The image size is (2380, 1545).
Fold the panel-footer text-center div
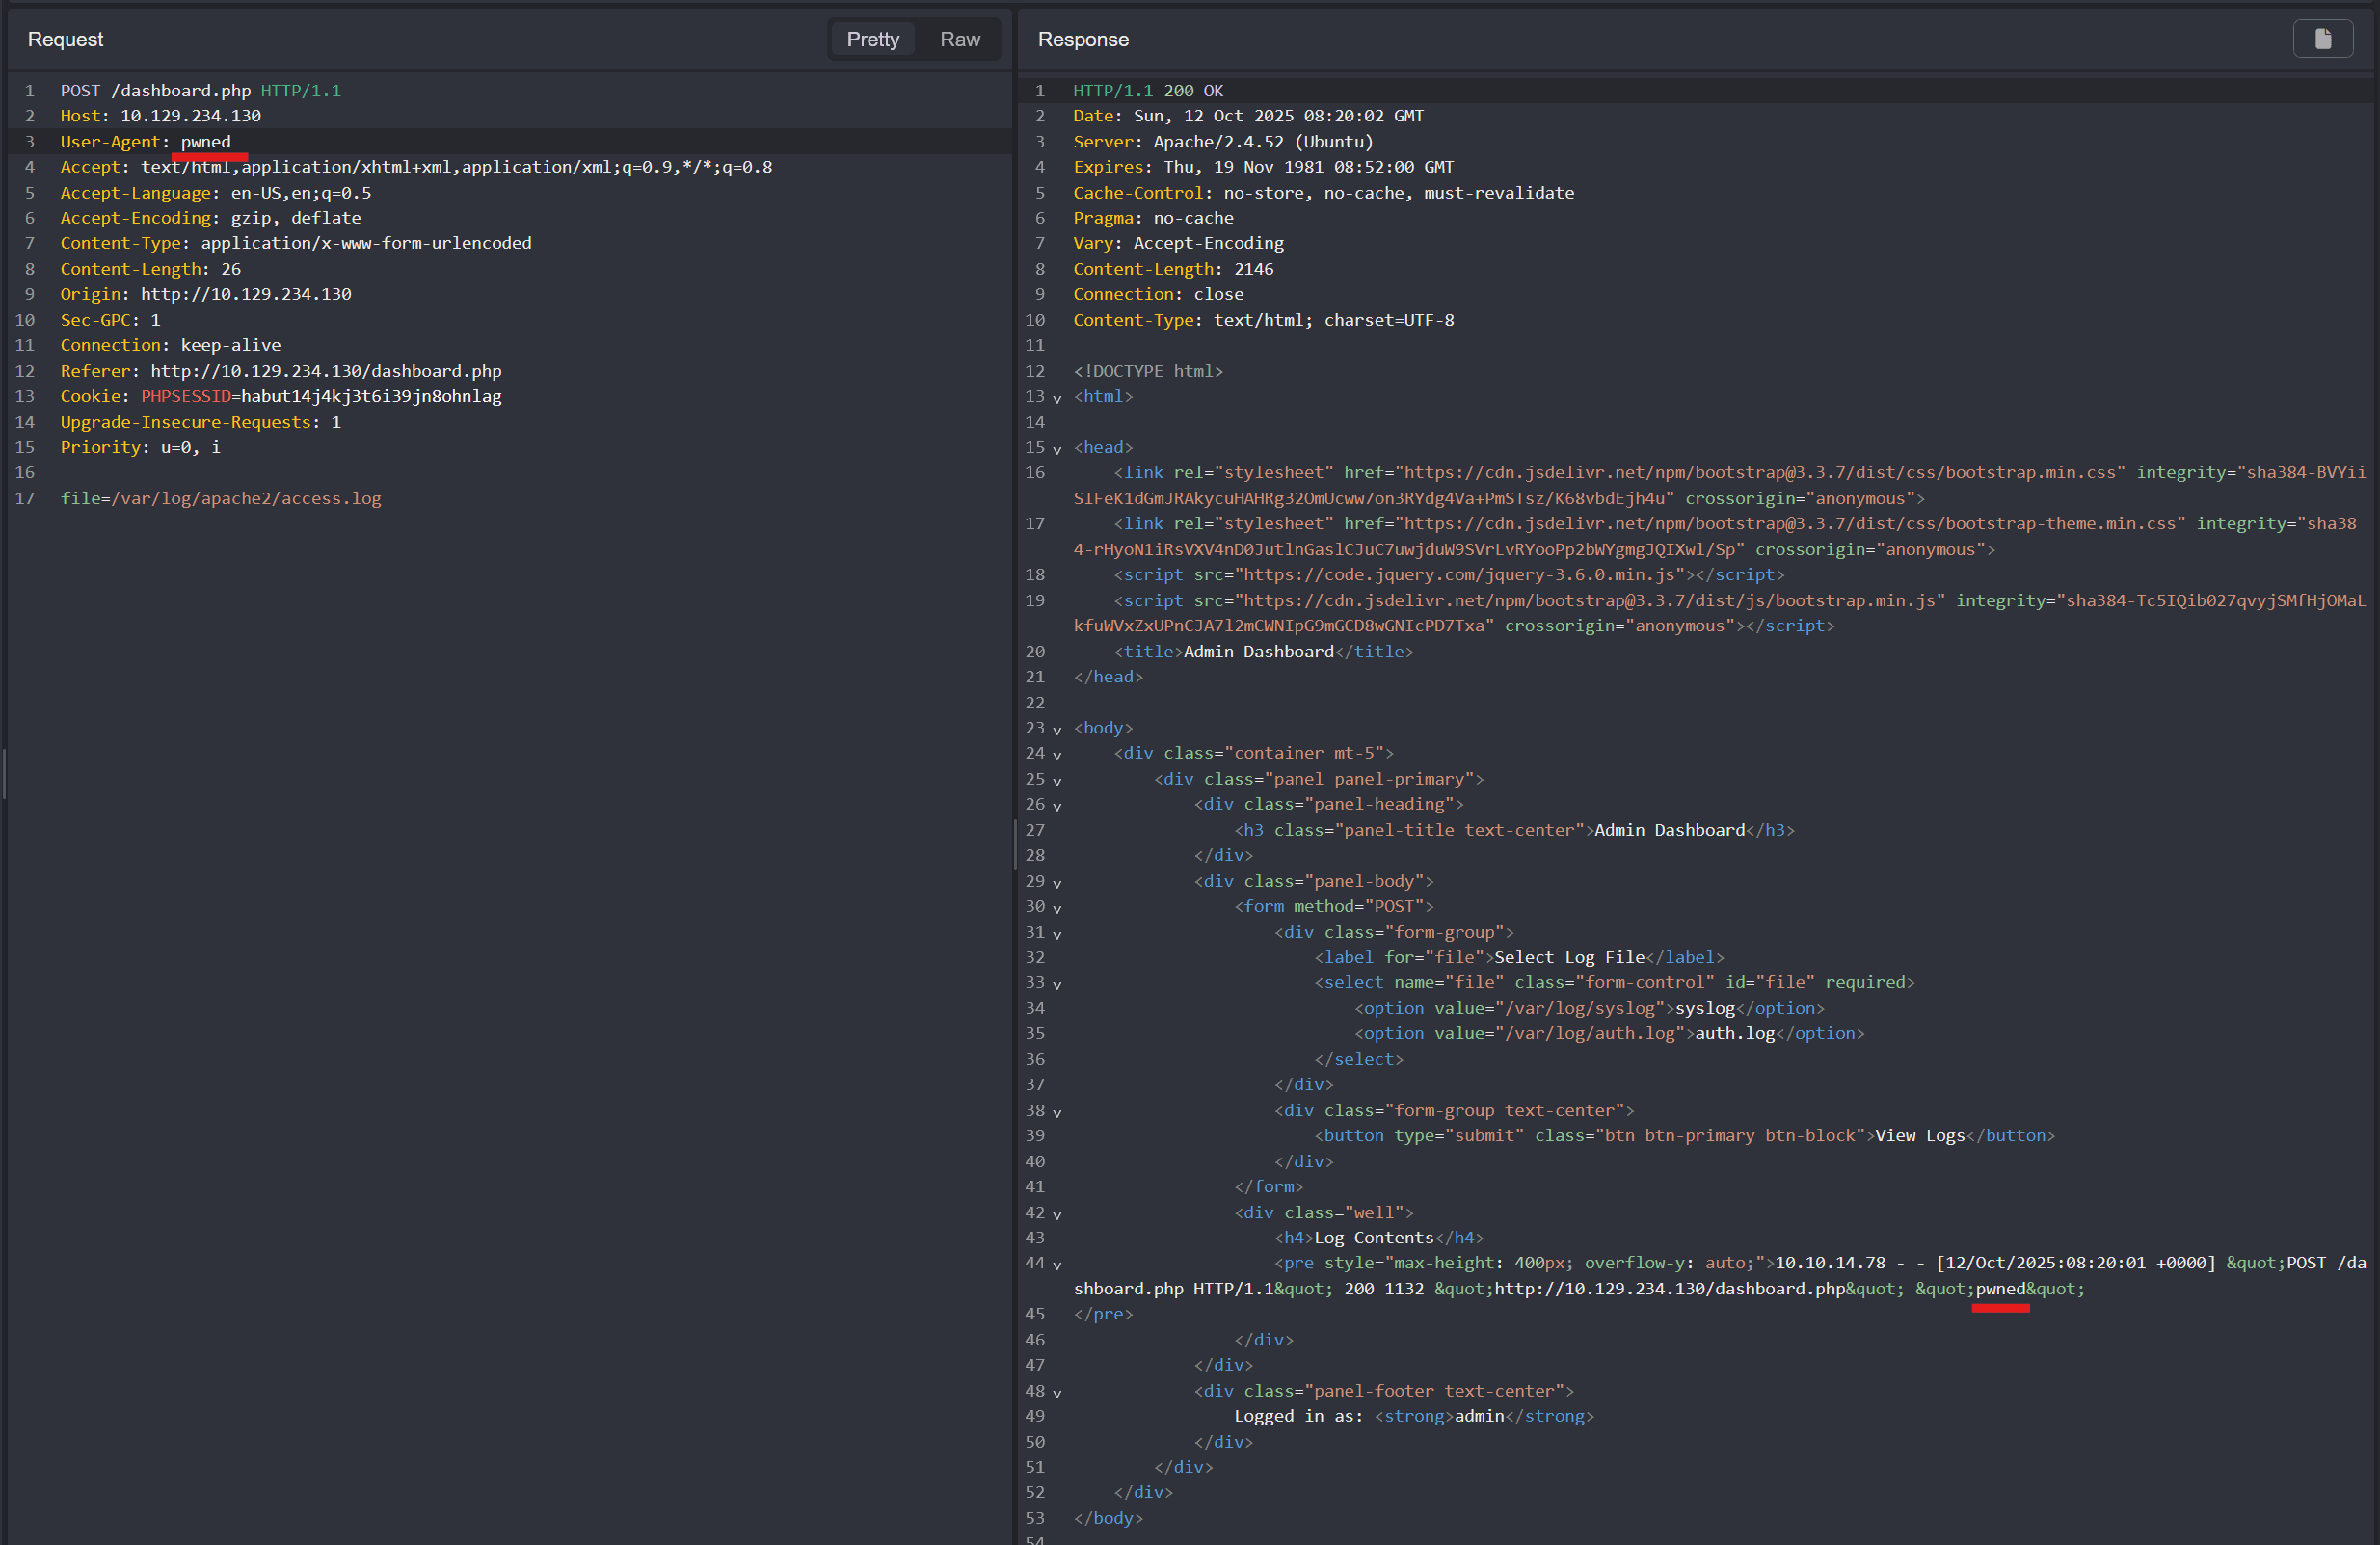click(x=1057, y=1393)
